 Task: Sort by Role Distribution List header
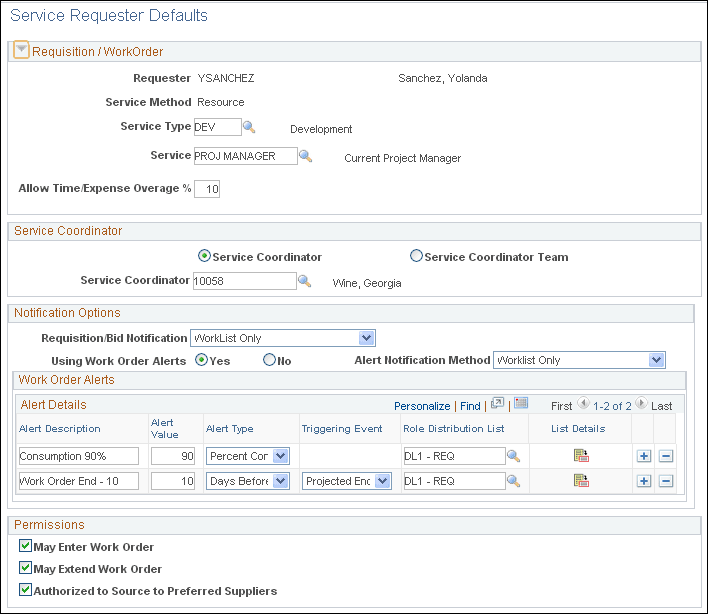tap(454, 429)
